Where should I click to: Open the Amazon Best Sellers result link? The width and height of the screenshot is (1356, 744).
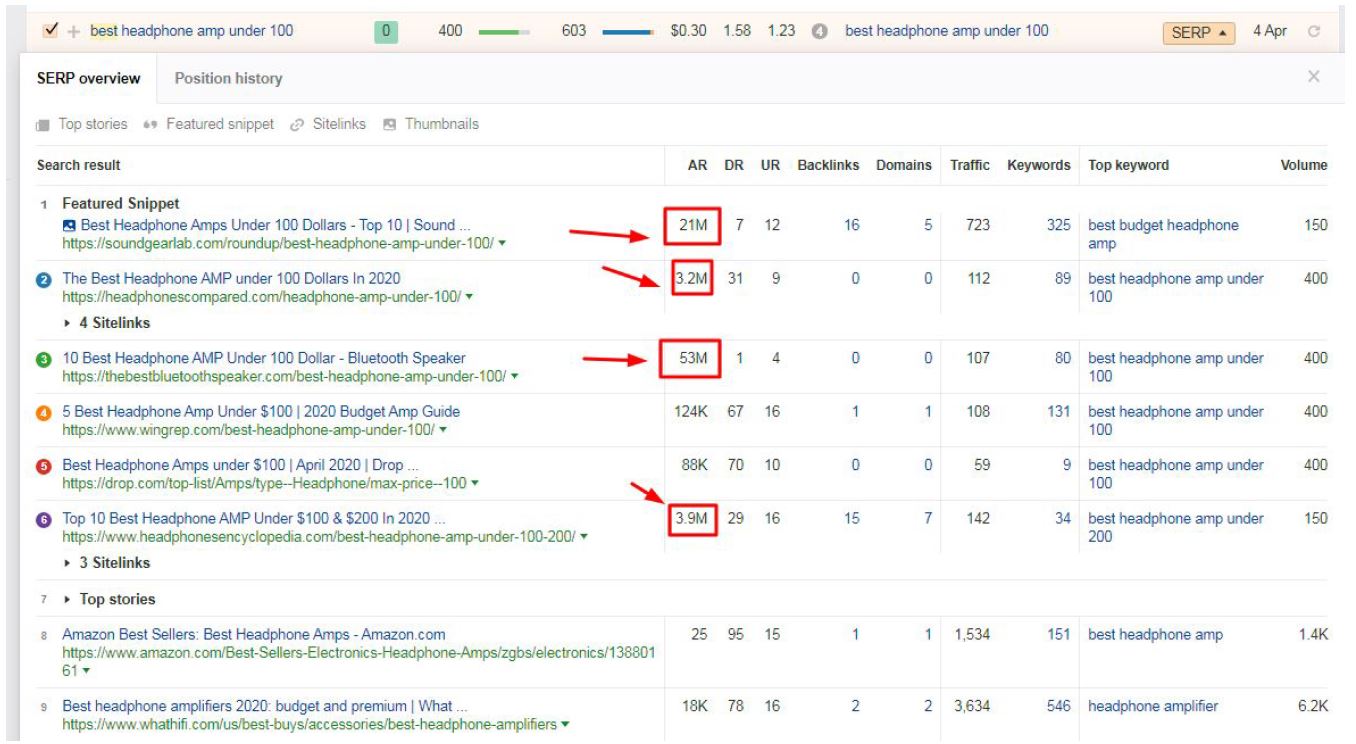[x=254, y=635]
